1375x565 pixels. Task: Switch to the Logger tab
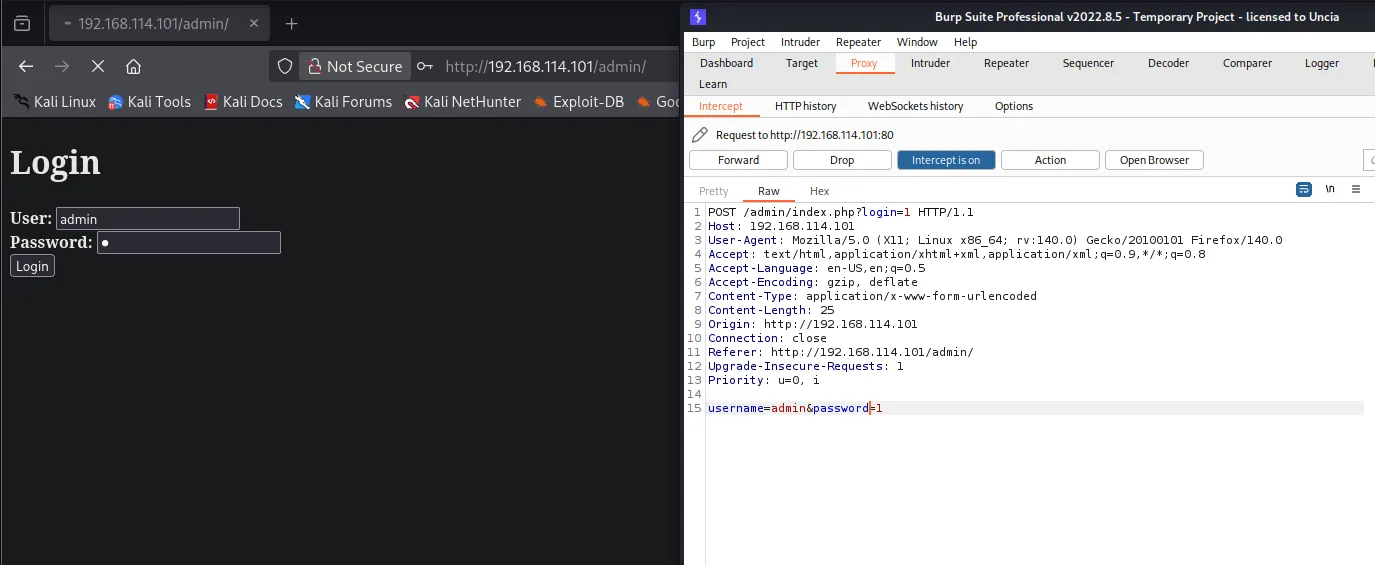1322,63
